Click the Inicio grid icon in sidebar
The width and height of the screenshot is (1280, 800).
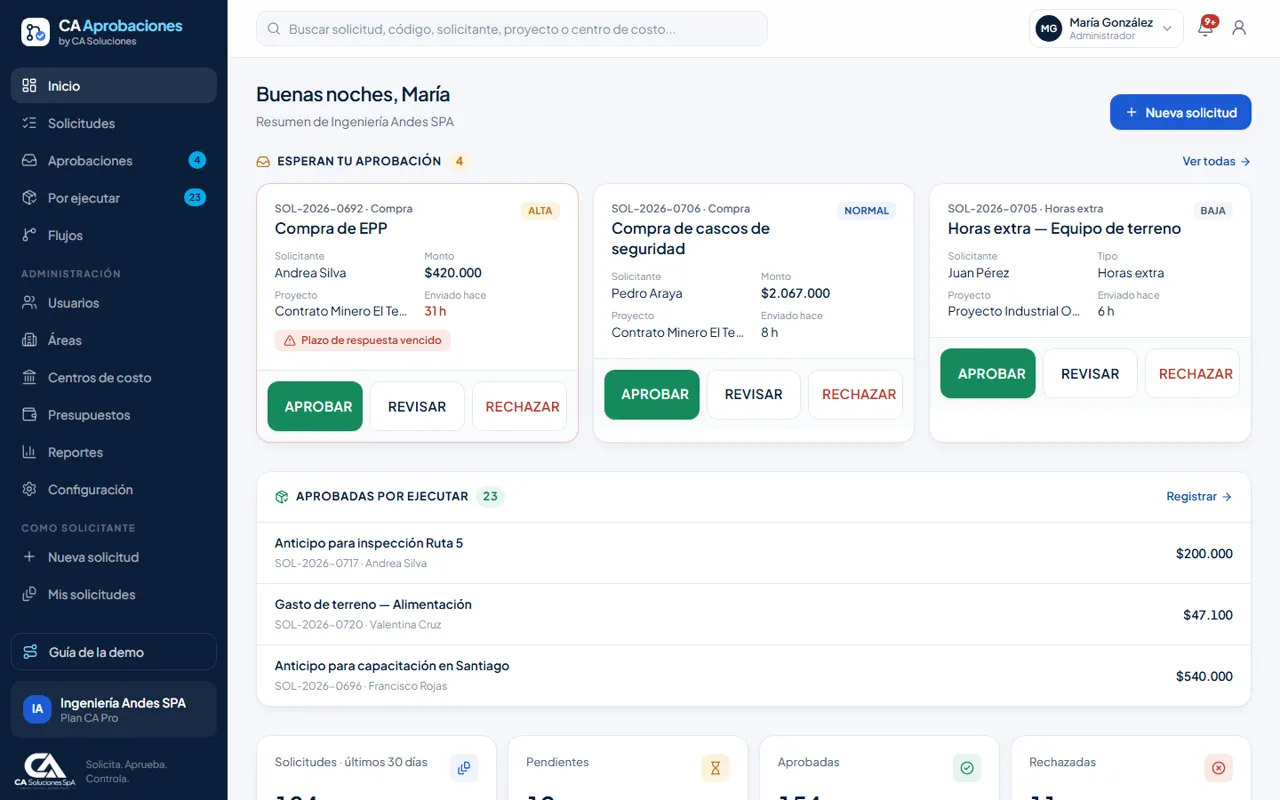tap(29, 85)
